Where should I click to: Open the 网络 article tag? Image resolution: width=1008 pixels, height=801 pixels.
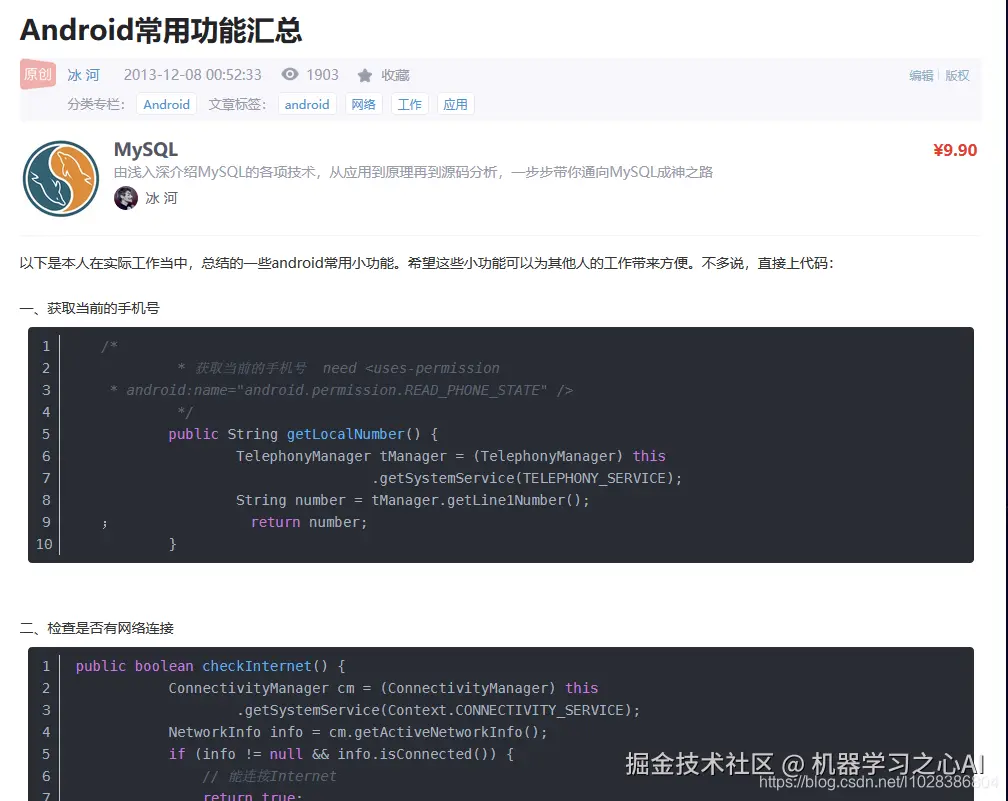[363, 104]
